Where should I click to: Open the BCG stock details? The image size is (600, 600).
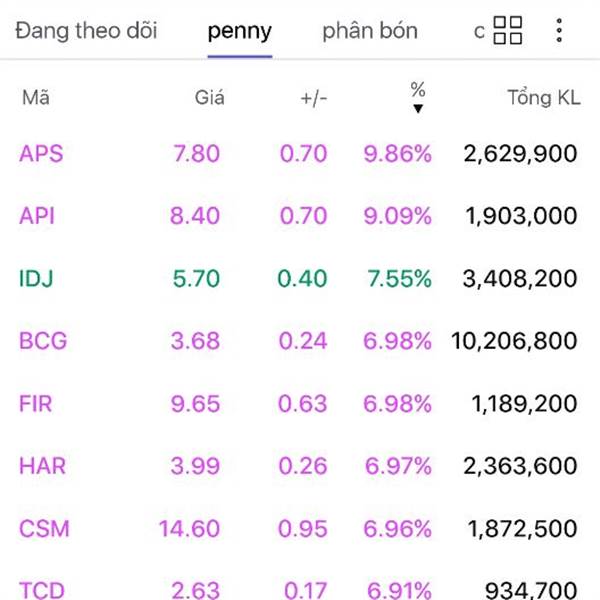click(x=300, y=341)
